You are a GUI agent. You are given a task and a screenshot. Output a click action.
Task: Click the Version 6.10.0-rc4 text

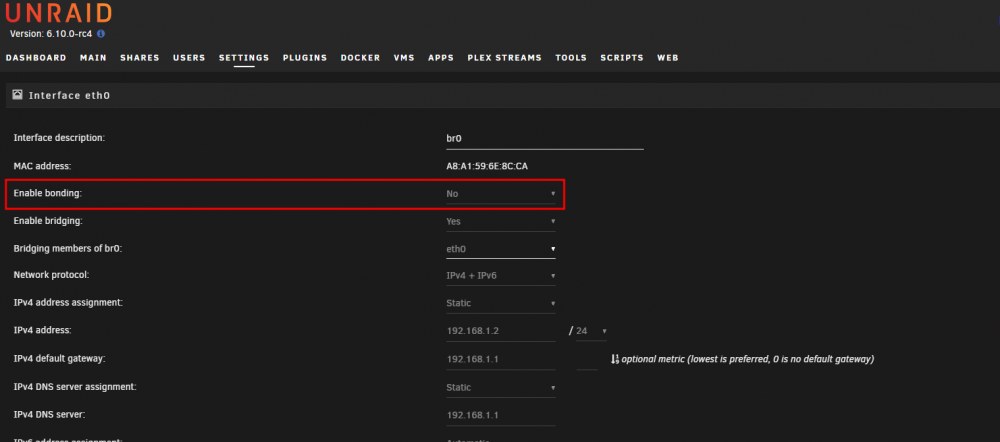pyautogui.click(x=52, y=33)
